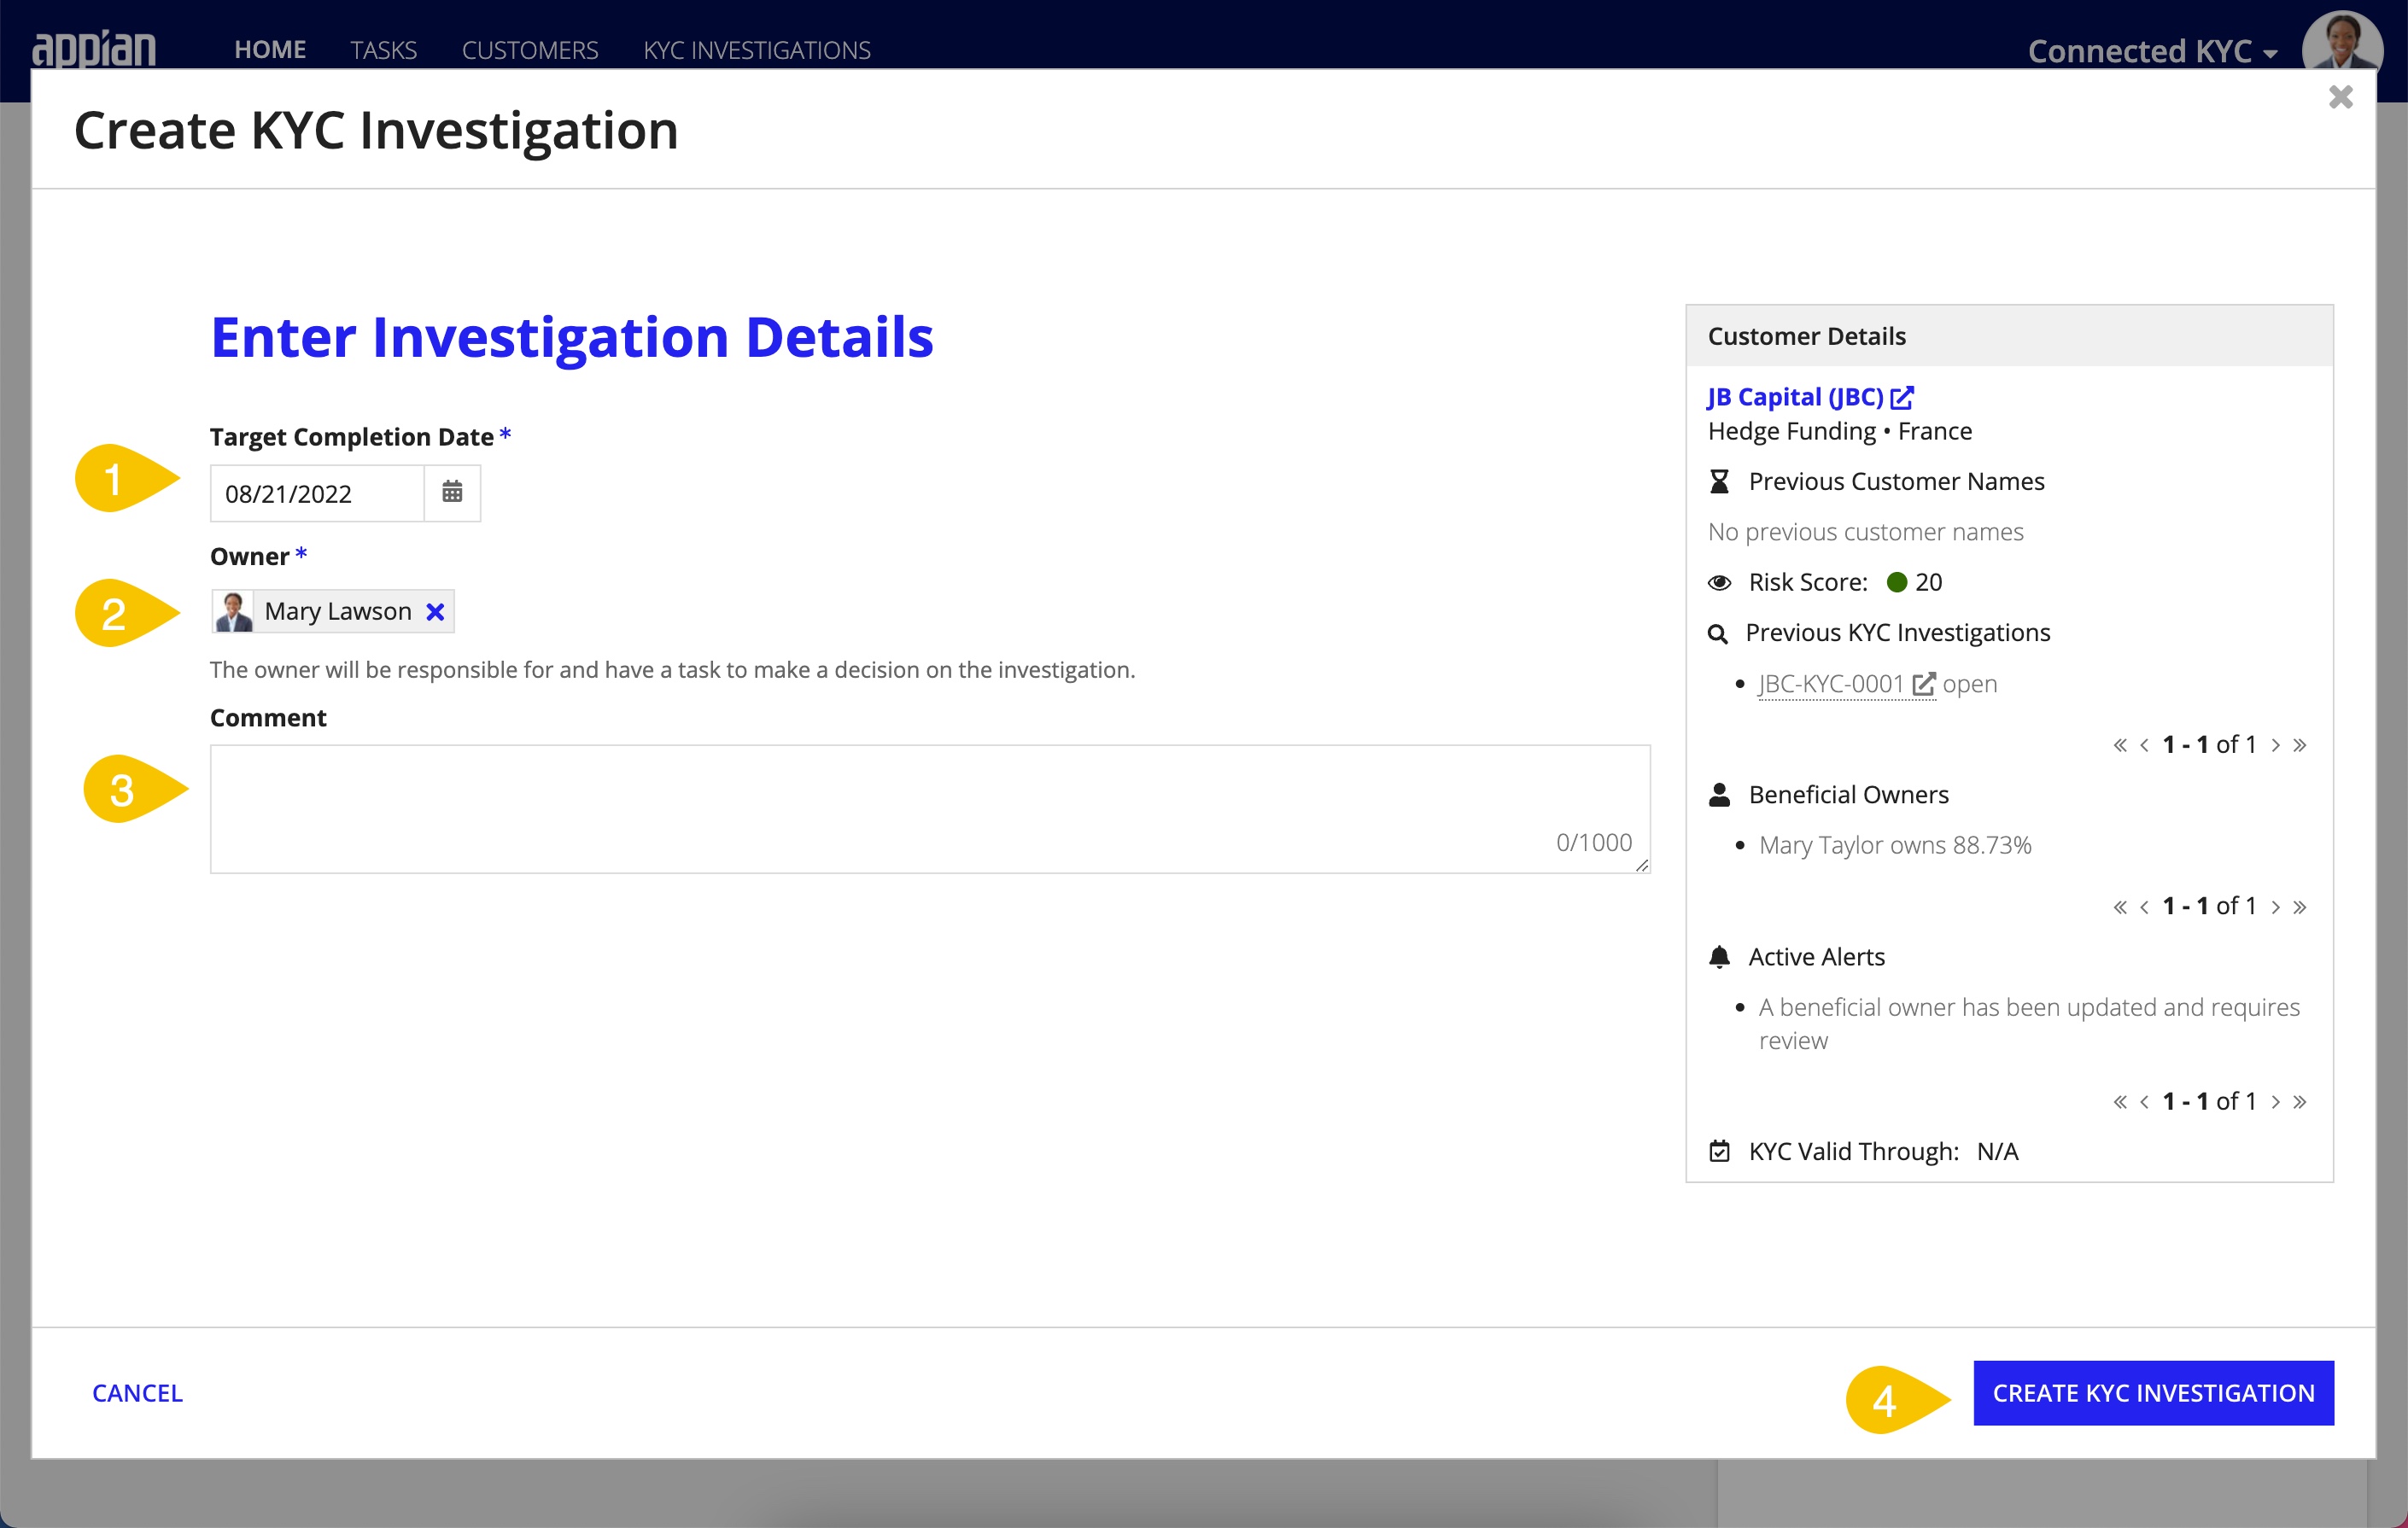Click the eye icon beside Risk Score

[x=1719, y=583]
